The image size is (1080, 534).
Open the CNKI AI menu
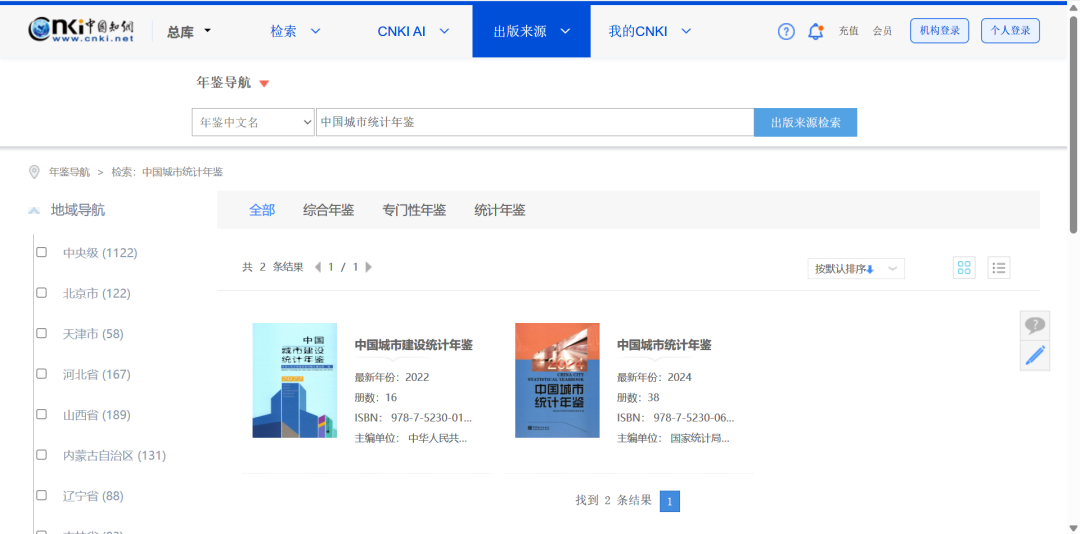coord(413,31)
